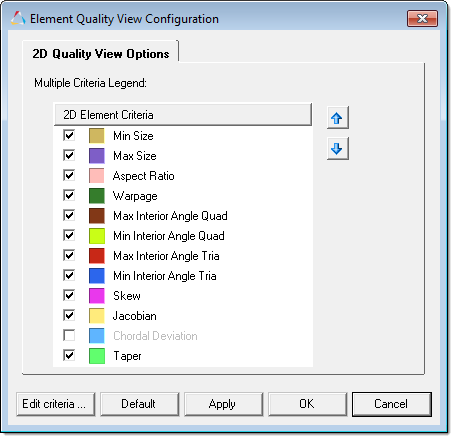The height and width of the screenshot is (439, 454).
Task: Select Min Interior Angle Quad label
Action: click(x=169, y=236)
